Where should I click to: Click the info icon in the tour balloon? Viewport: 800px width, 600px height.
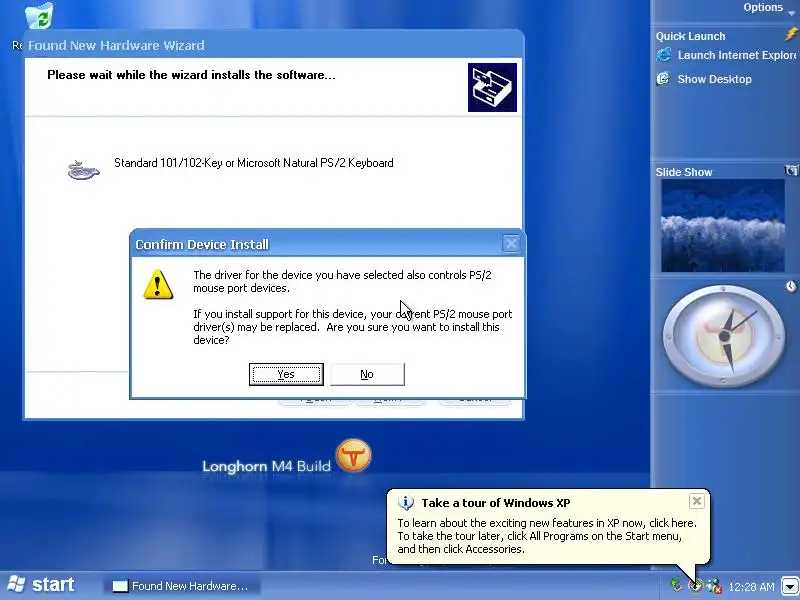[406, 503]
